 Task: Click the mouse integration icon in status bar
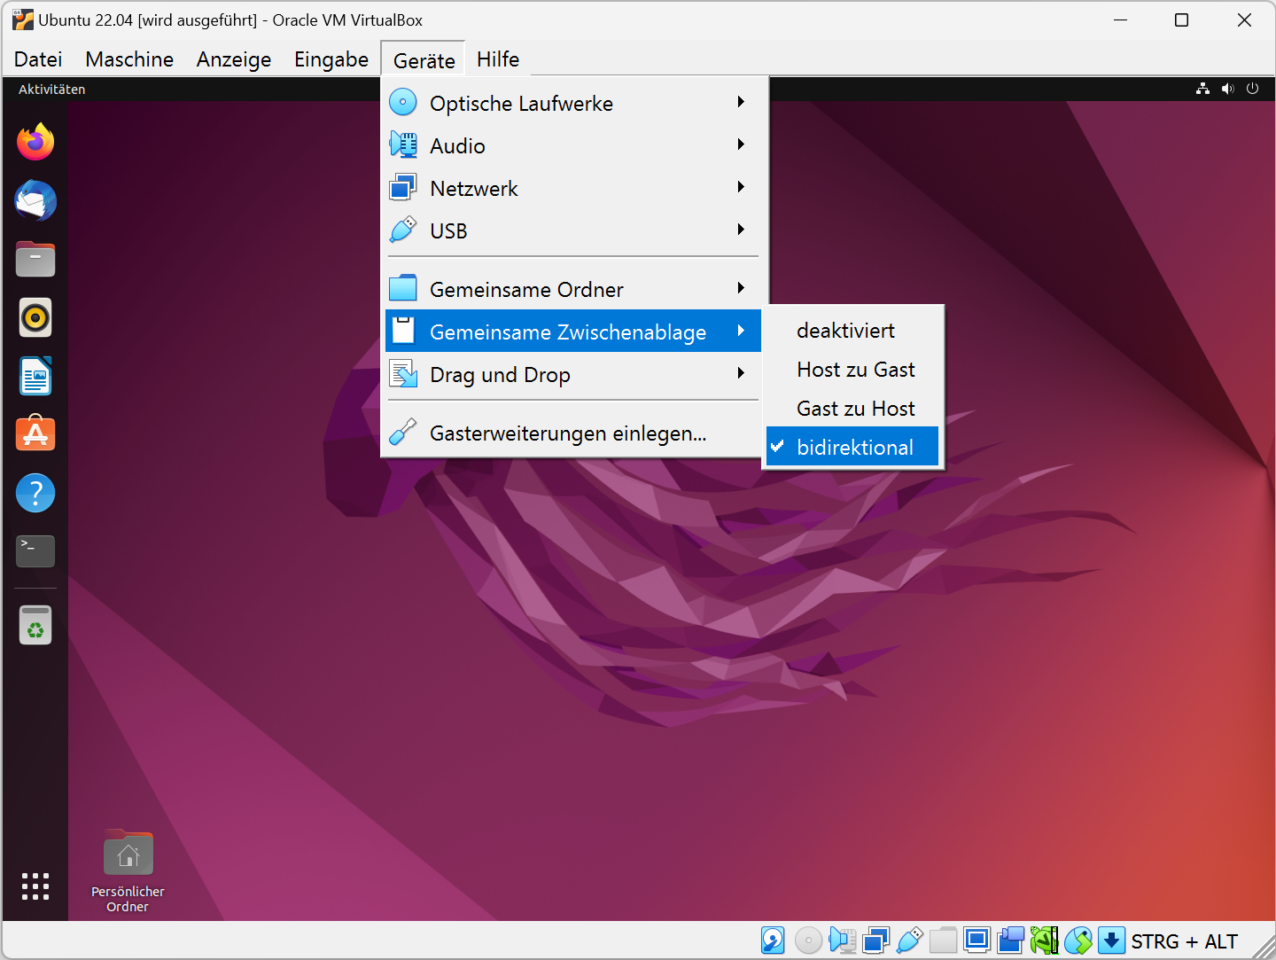[x=1078, y=941]
